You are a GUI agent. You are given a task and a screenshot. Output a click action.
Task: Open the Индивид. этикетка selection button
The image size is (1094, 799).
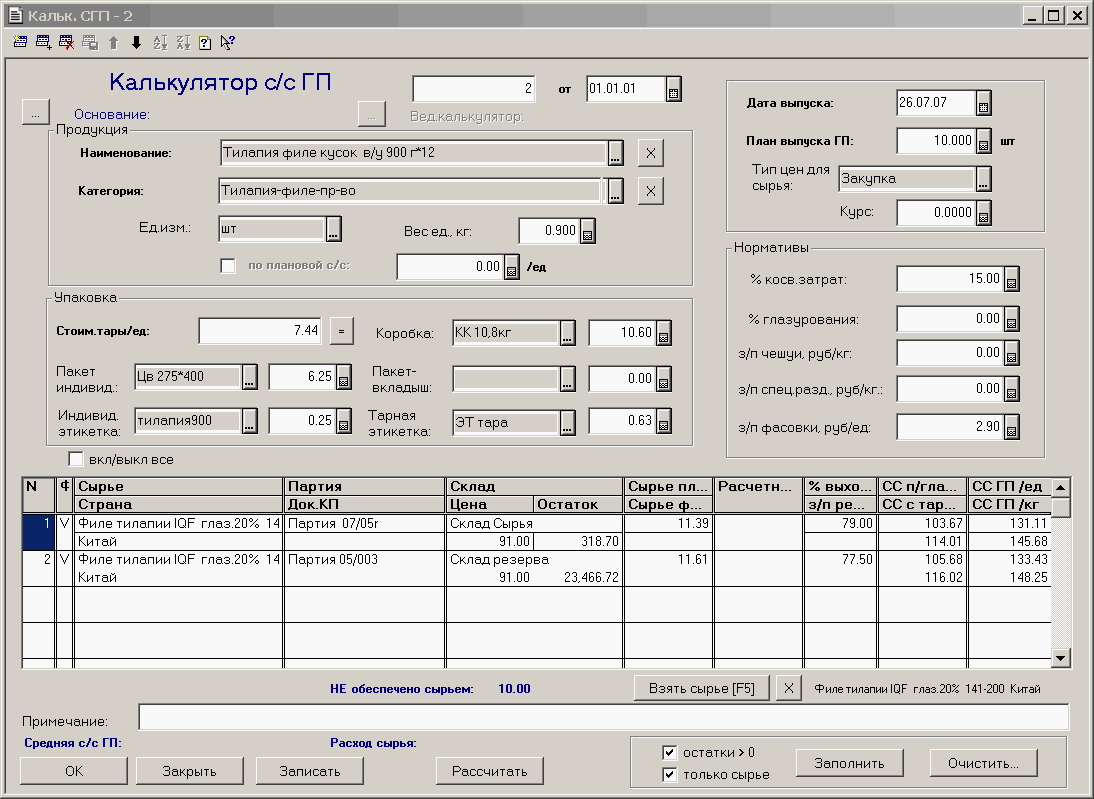click(249, 421)
